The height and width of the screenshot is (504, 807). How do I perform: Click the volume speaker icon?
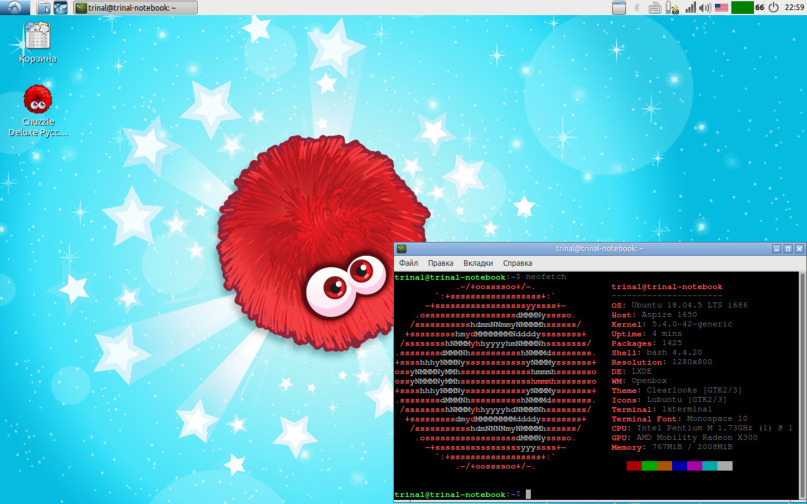(x=704, y=7)
